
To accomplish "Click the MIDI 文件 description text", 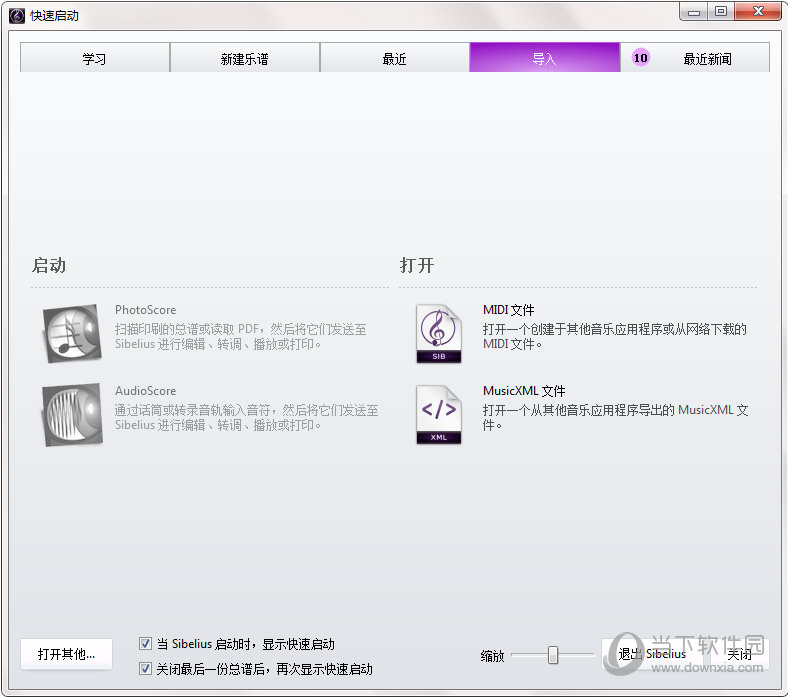I will 614,336.
